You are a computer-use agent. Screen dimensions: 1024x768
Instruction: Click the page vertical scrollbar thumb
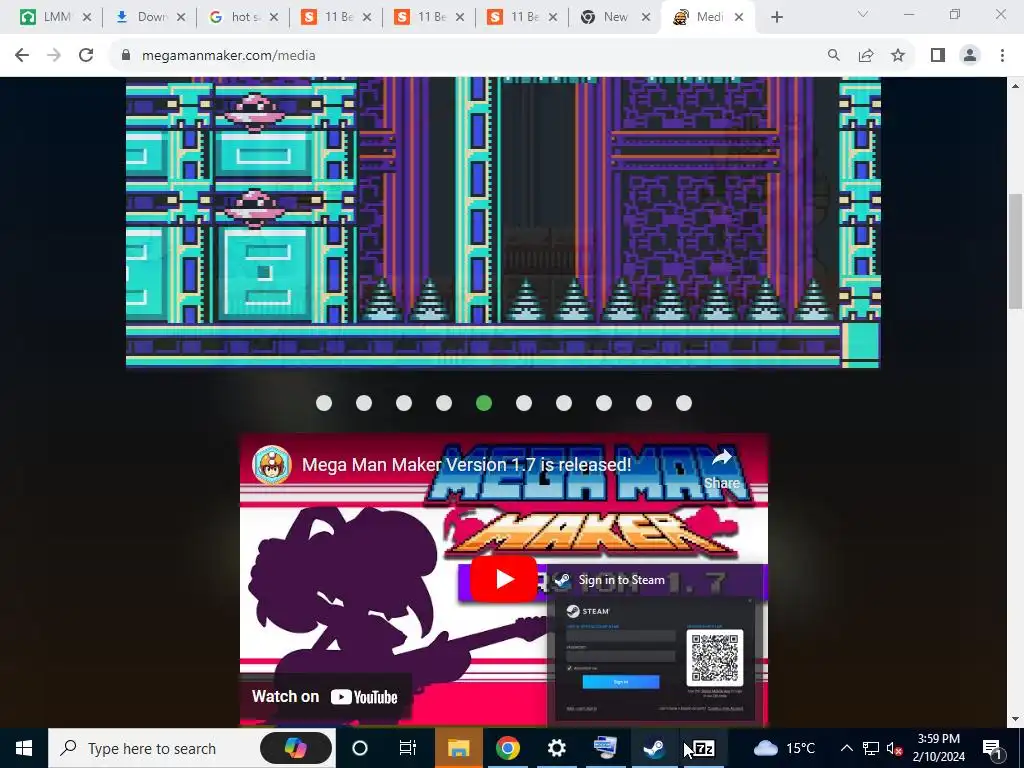1014,251
